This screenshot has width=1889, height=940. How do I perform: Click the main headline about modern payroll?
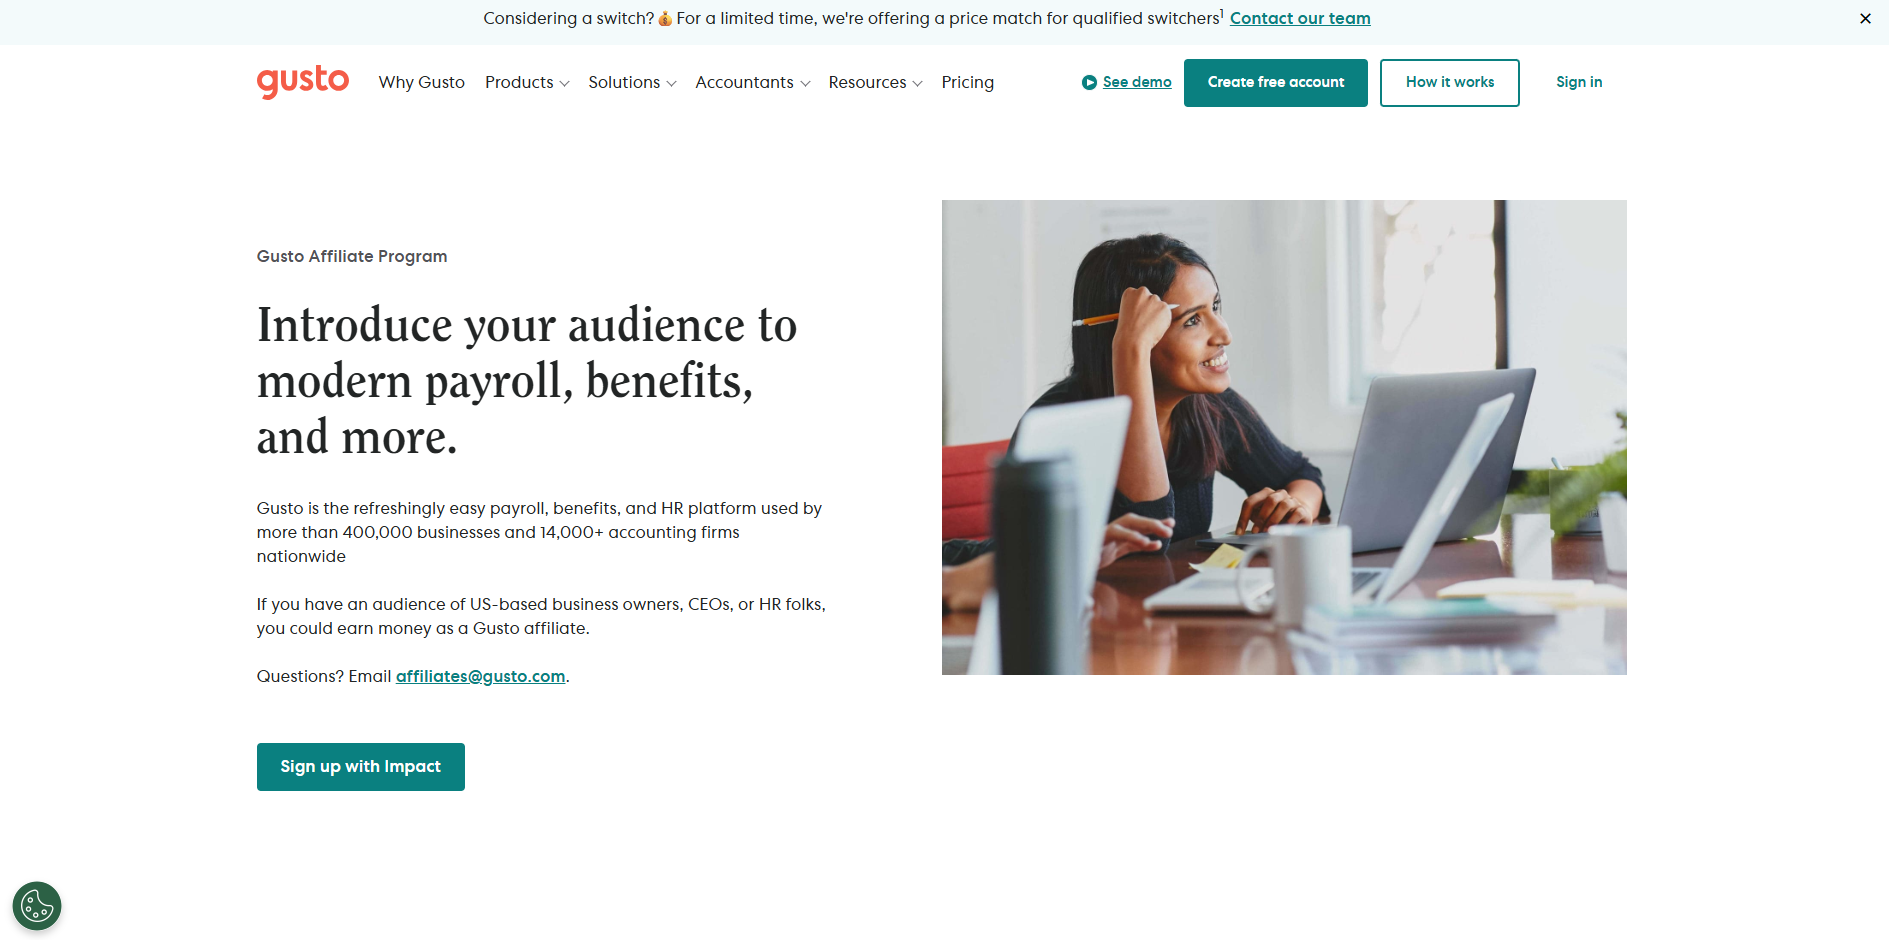526,381
